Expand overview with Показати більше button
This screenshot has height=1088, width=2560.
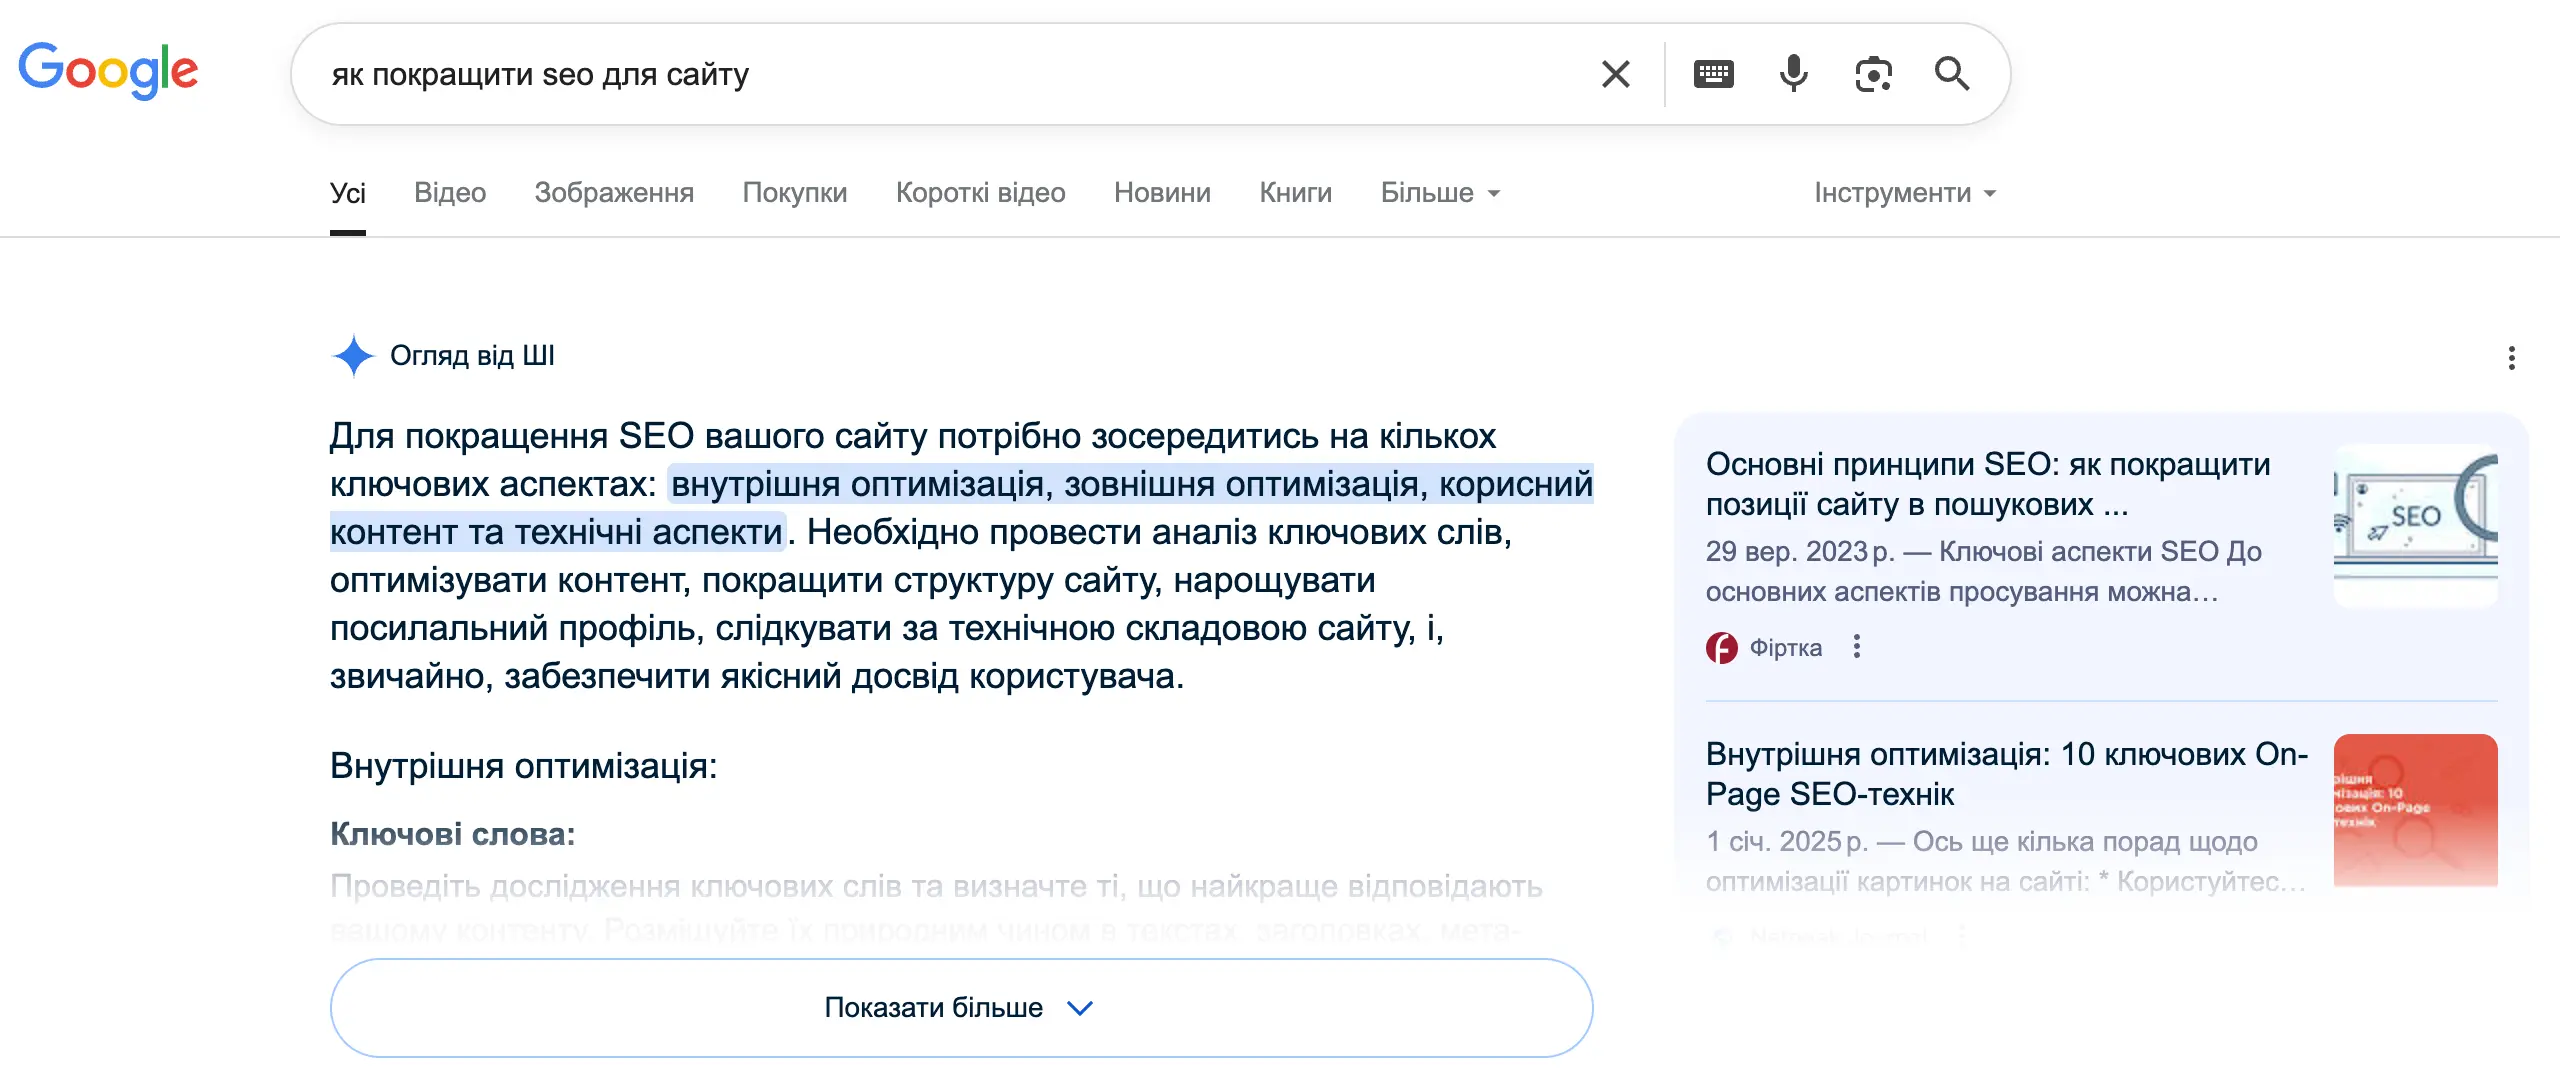[x=961, y=1007]
